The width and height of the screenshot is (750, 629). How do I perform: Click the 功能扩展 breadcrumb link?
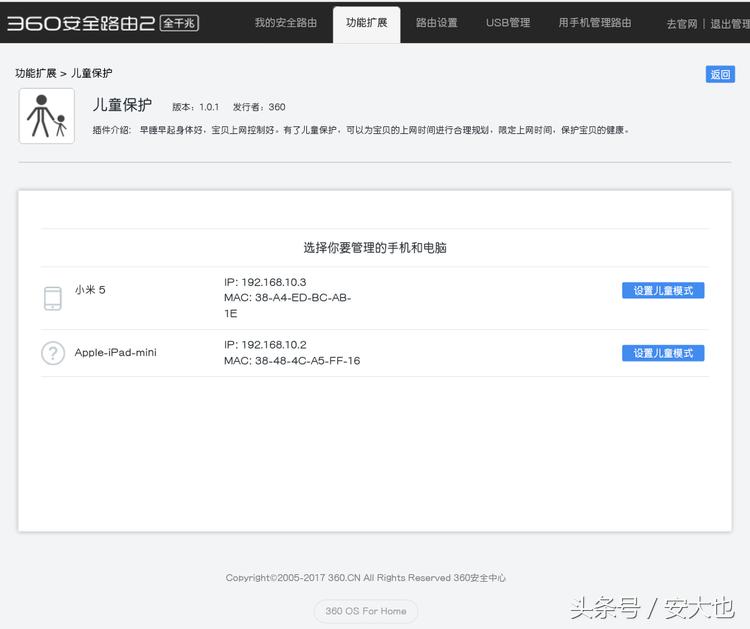pyautogui.click(x=36, y=73)
